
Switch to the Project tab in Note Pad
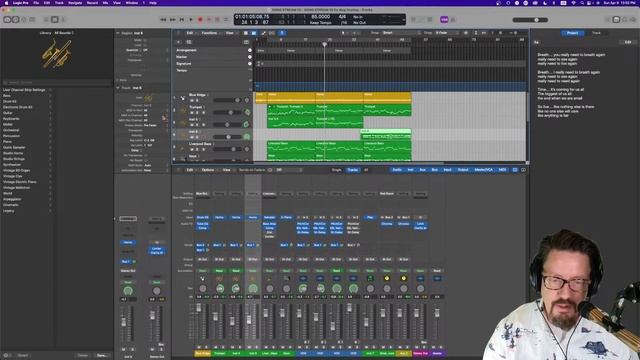[572, 33]
